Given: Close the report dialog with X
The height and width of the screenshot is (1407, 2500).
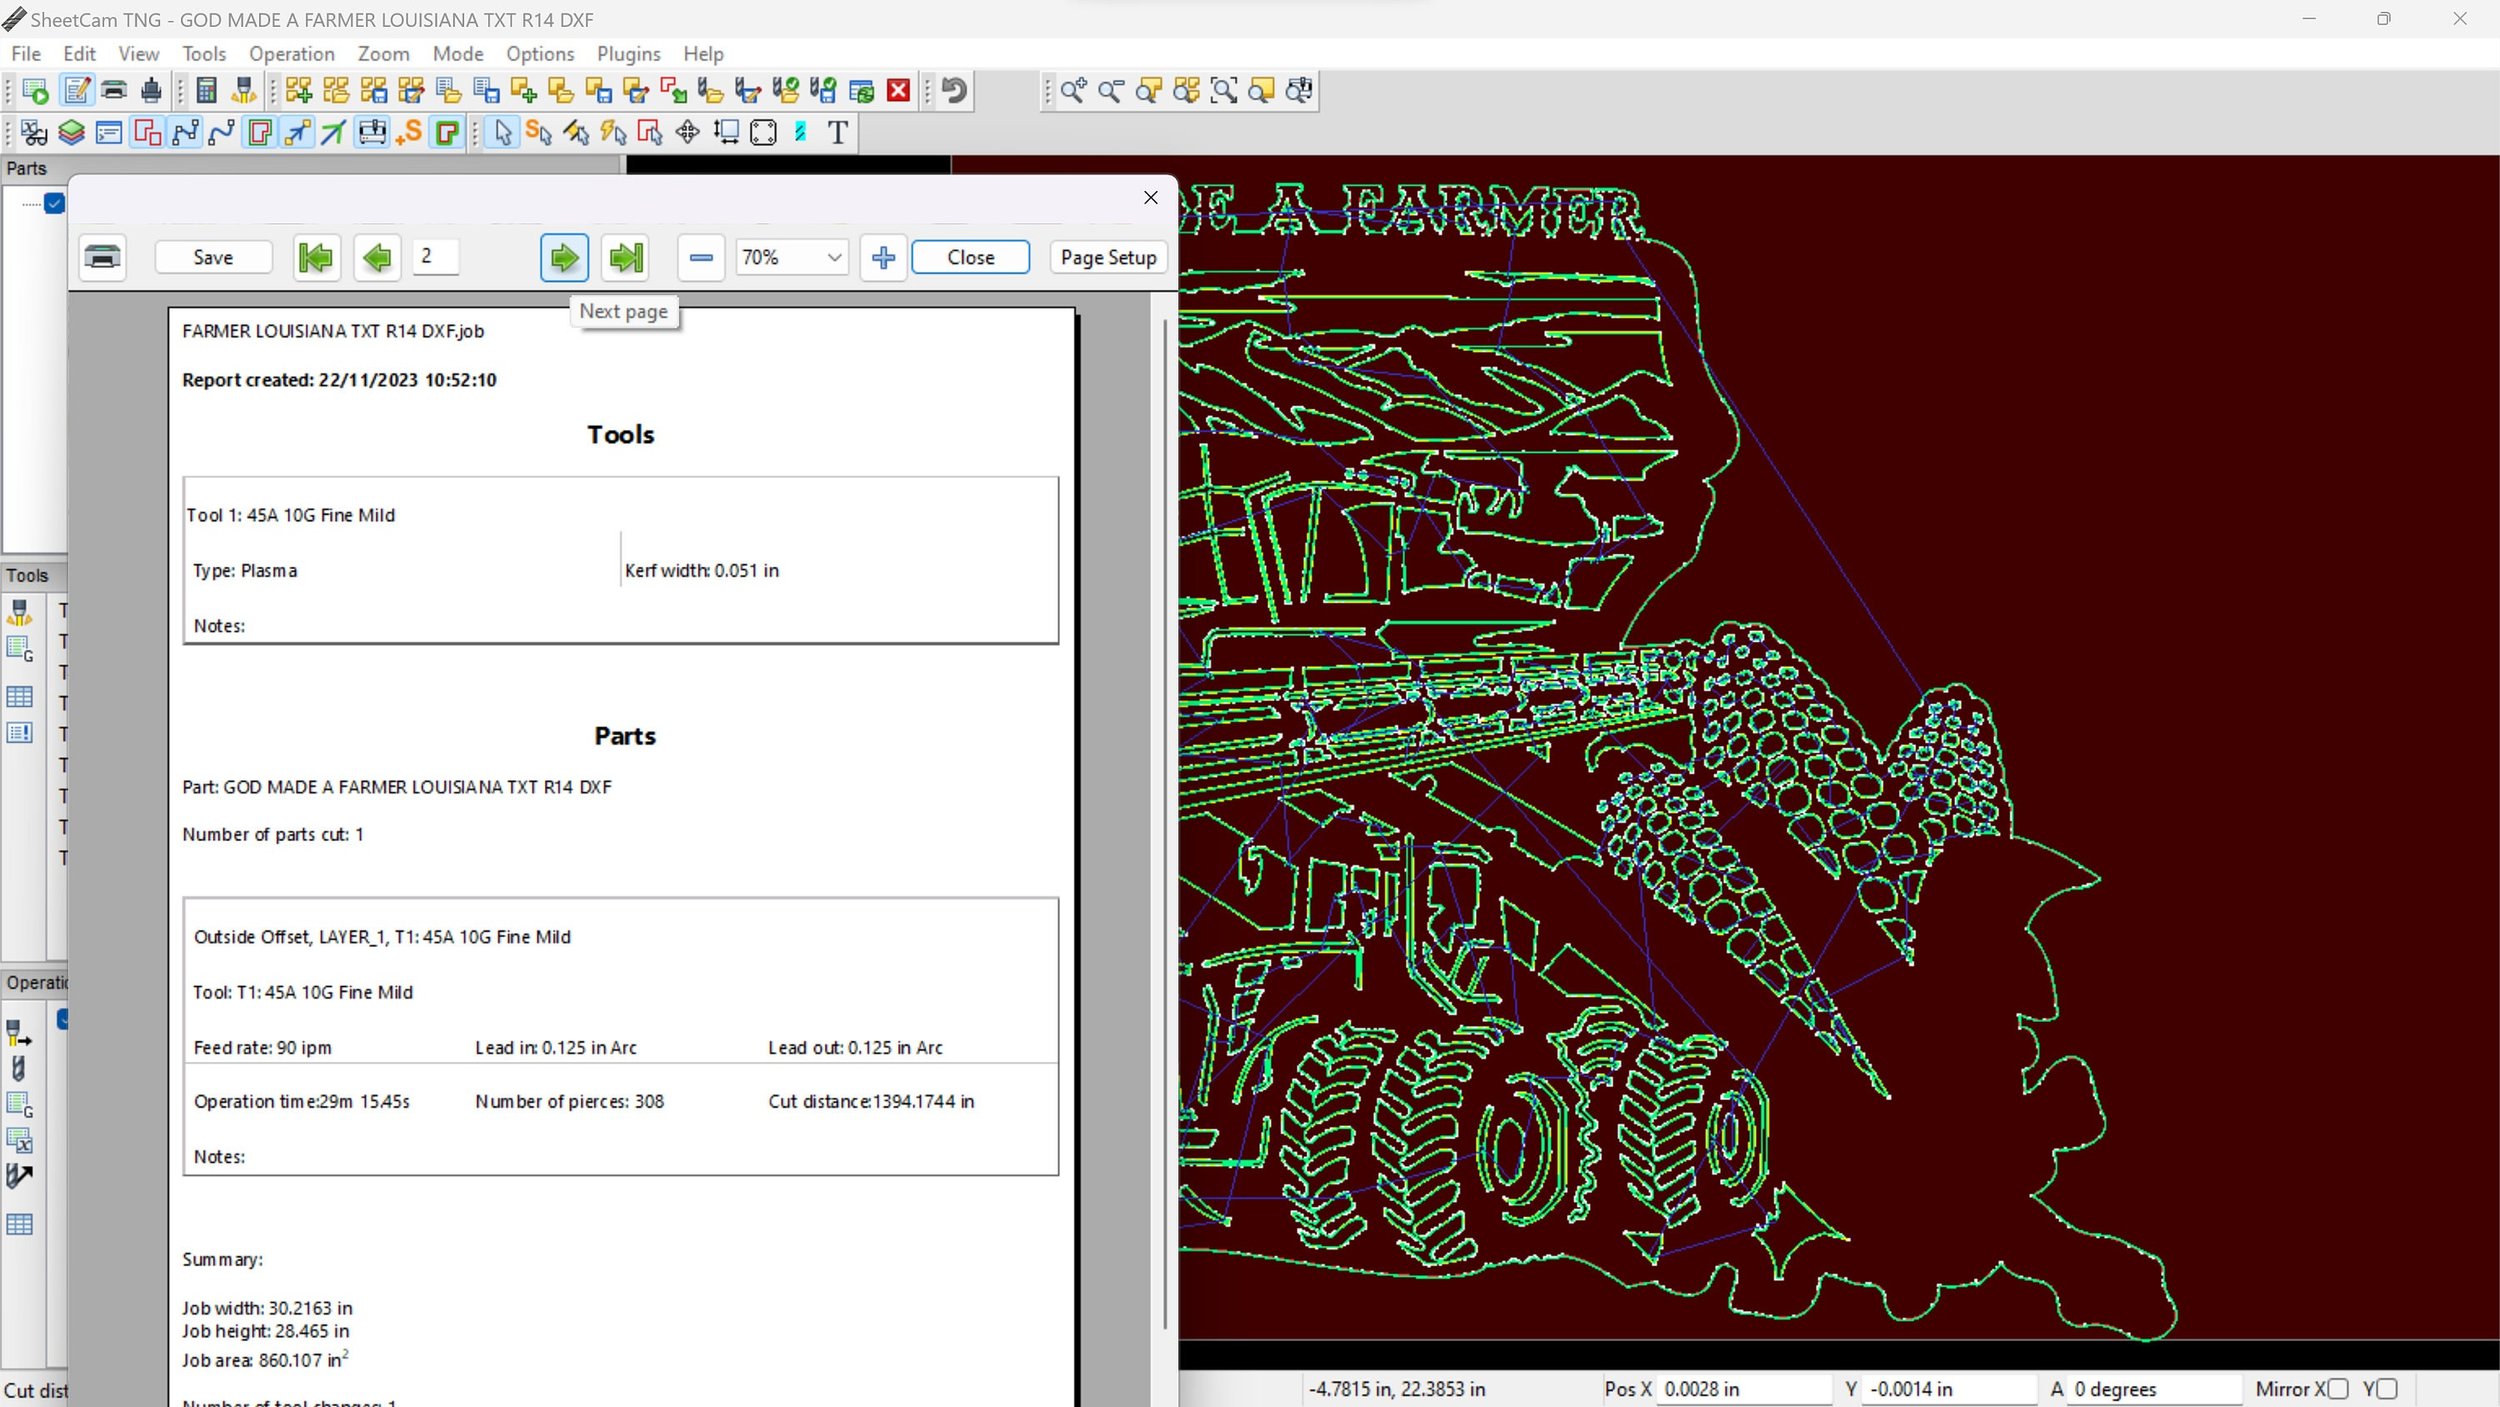Looking at the screenshot, I should tap(1151, 198).
